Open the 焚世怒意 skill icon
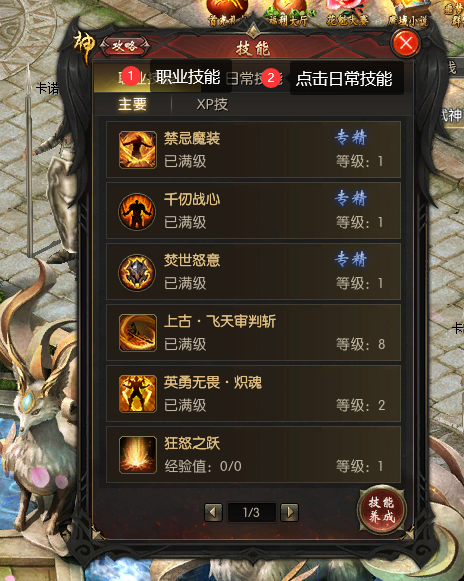Screen dimensions: 464x581 137,272
